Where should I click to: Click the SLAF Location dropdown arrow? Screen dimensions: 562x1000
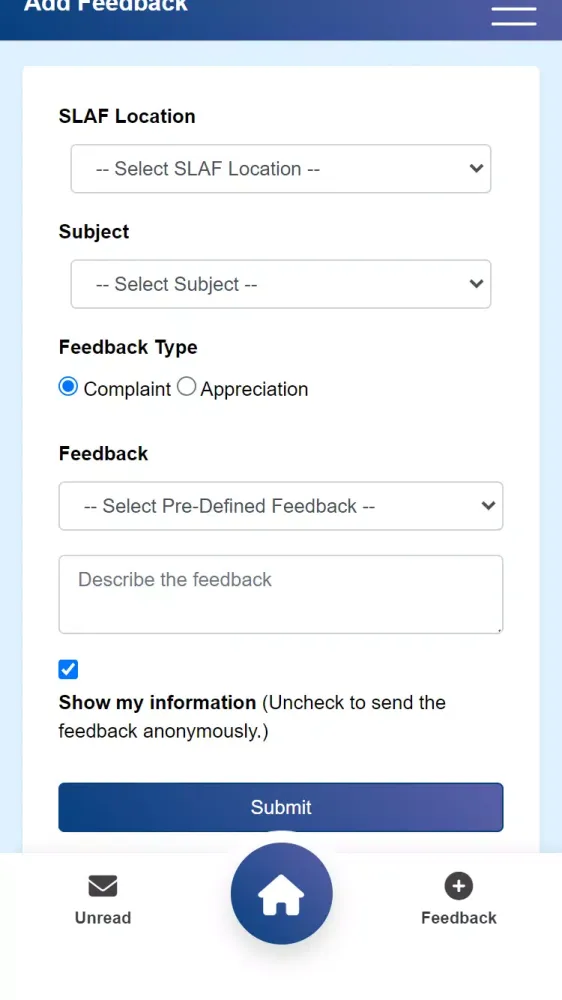tap(476, 168)
